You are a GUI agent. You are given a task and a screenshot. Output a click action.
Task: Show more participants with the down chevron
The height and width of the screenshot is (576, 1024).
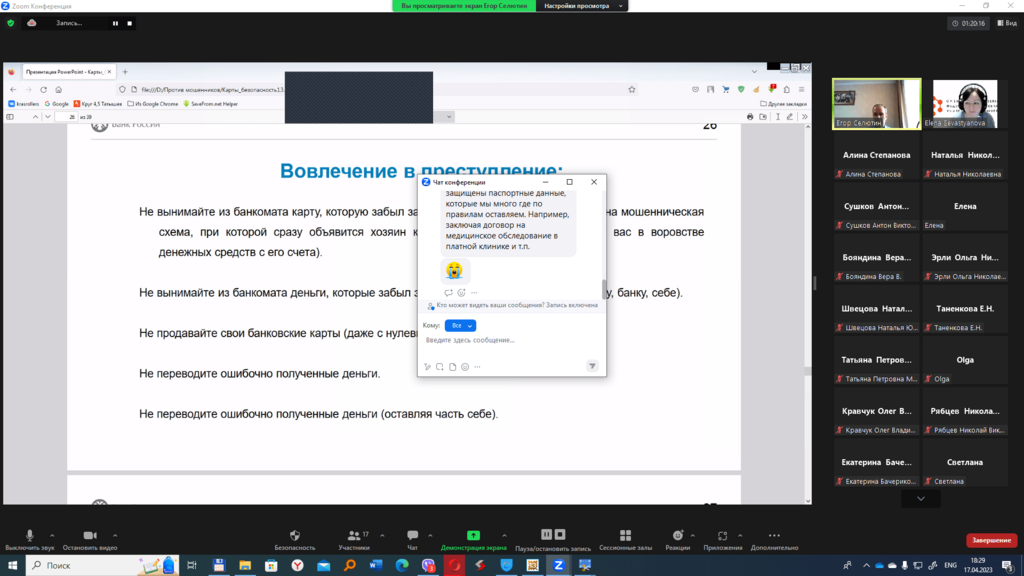click(x=921, y=499)
